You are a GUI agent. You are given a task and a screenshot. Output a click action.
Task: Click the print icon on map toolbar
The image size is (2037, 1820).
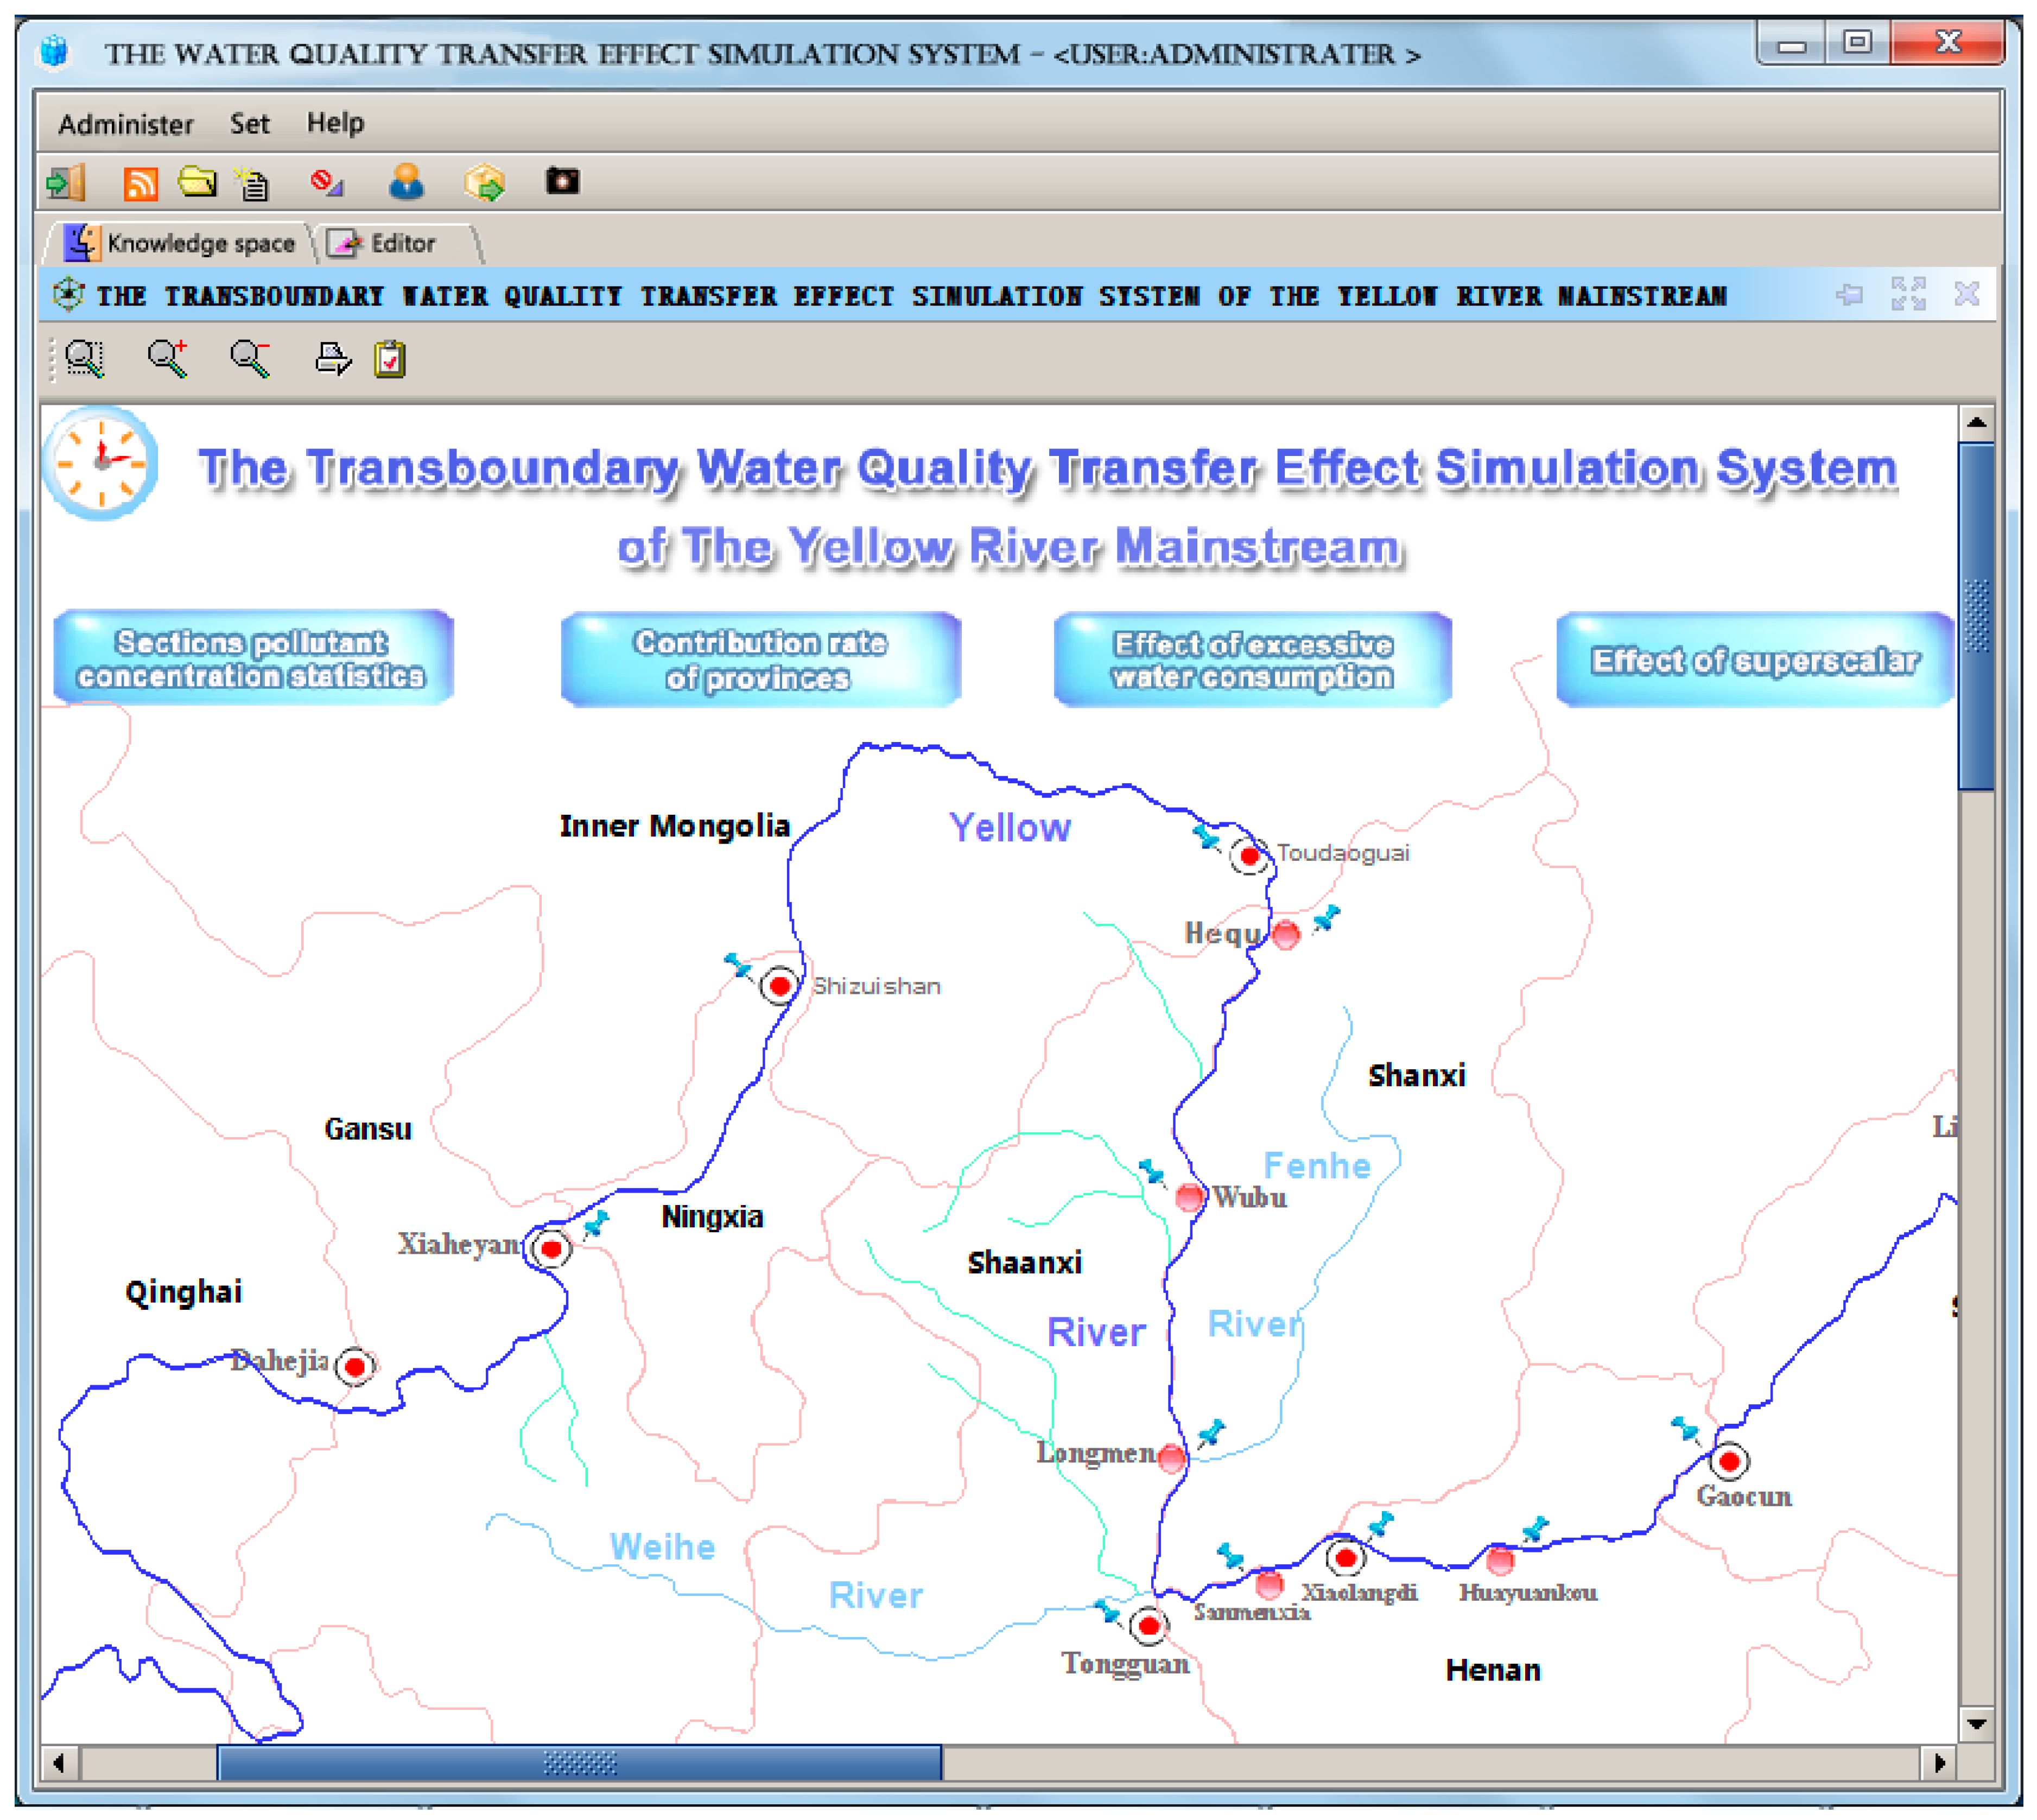coord(332,358)
